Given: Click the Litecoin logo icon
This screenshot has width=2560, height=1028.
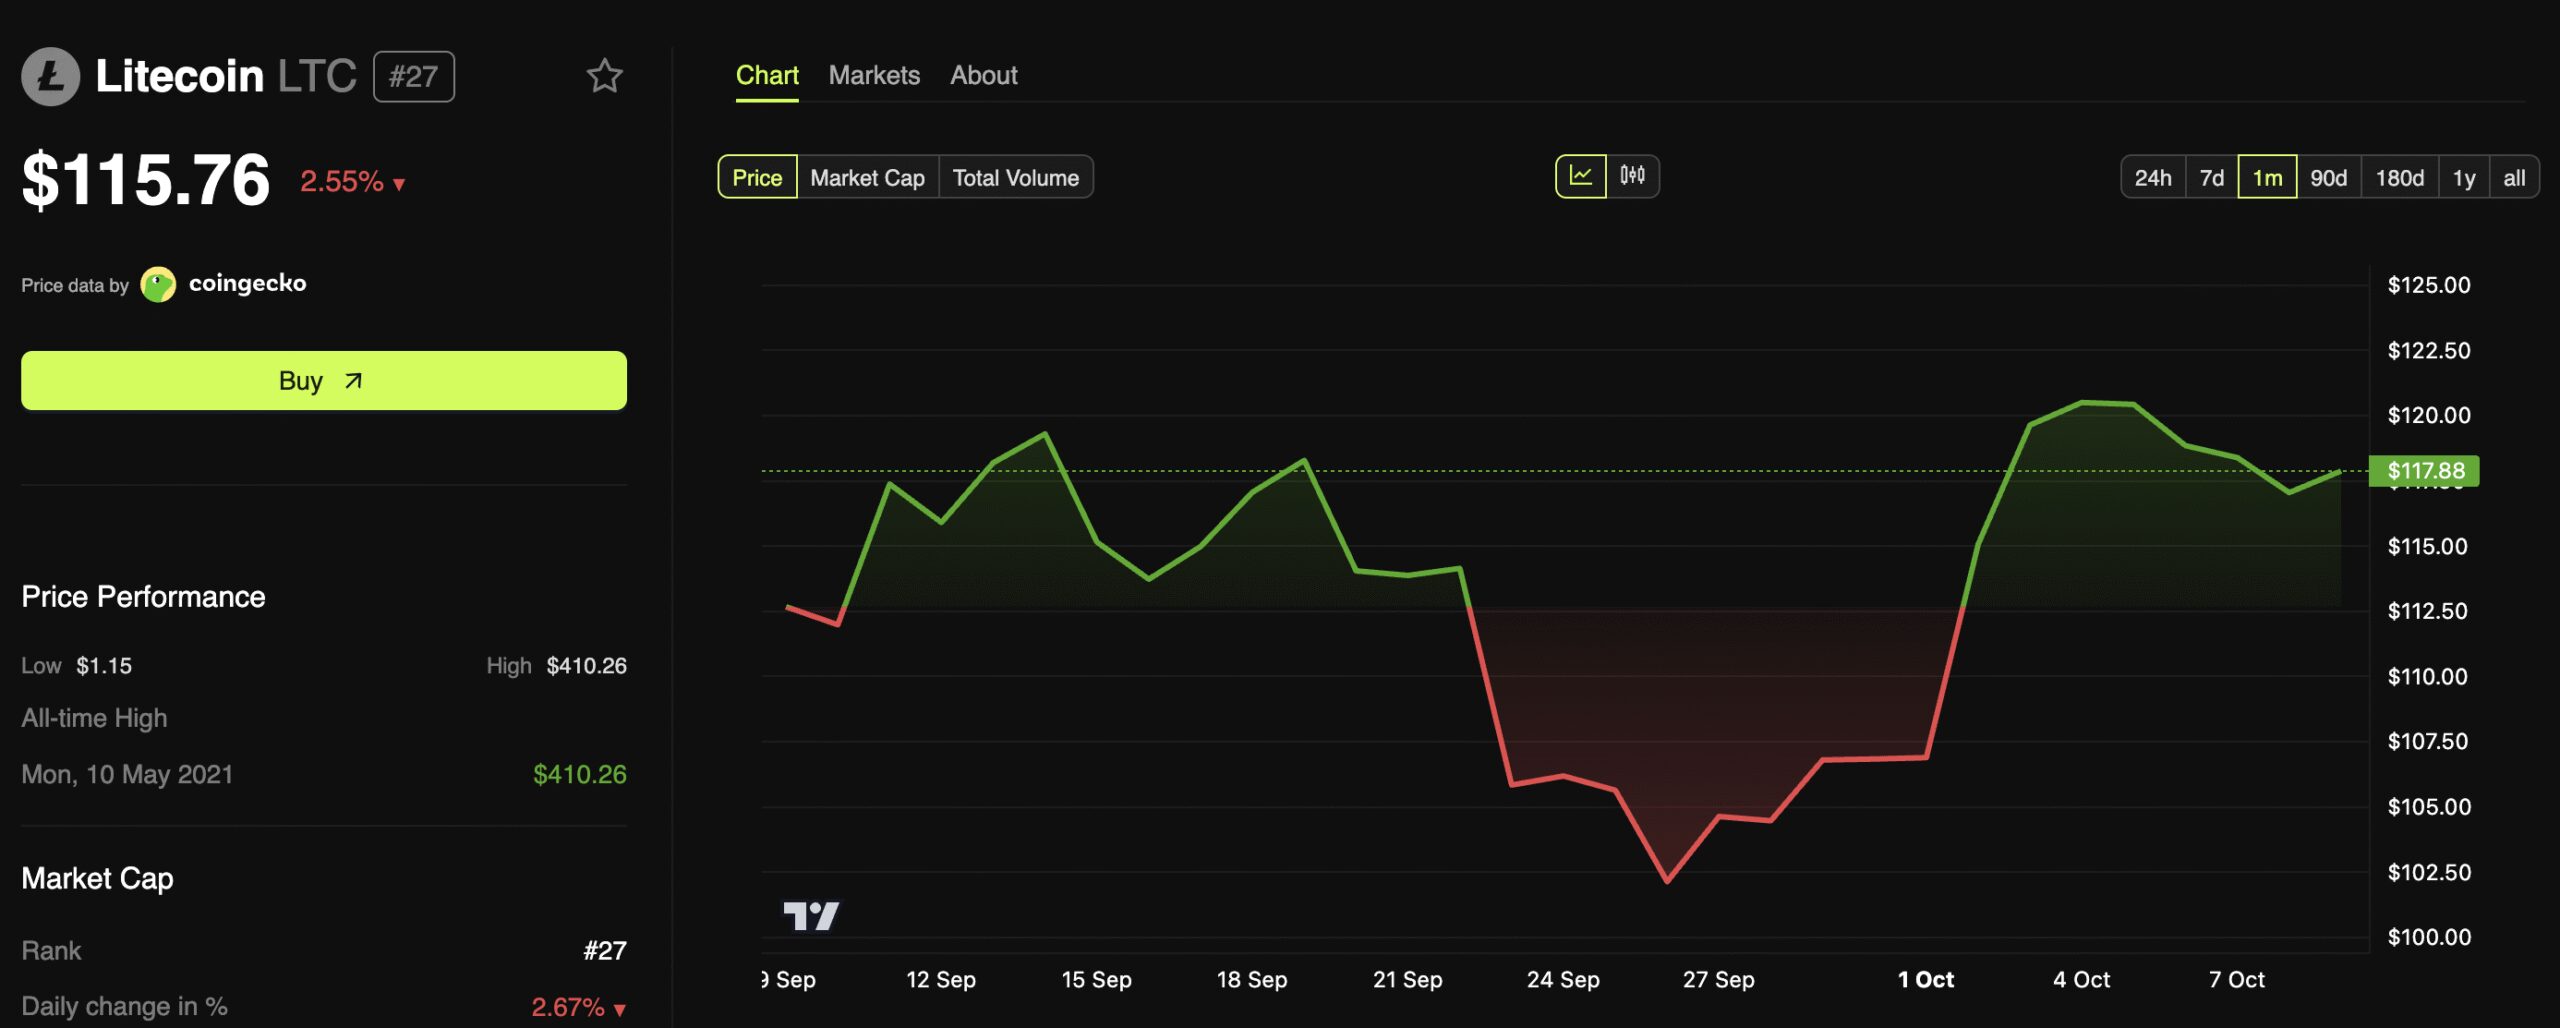Looking at the screenshot, I should tap(50, 76).
